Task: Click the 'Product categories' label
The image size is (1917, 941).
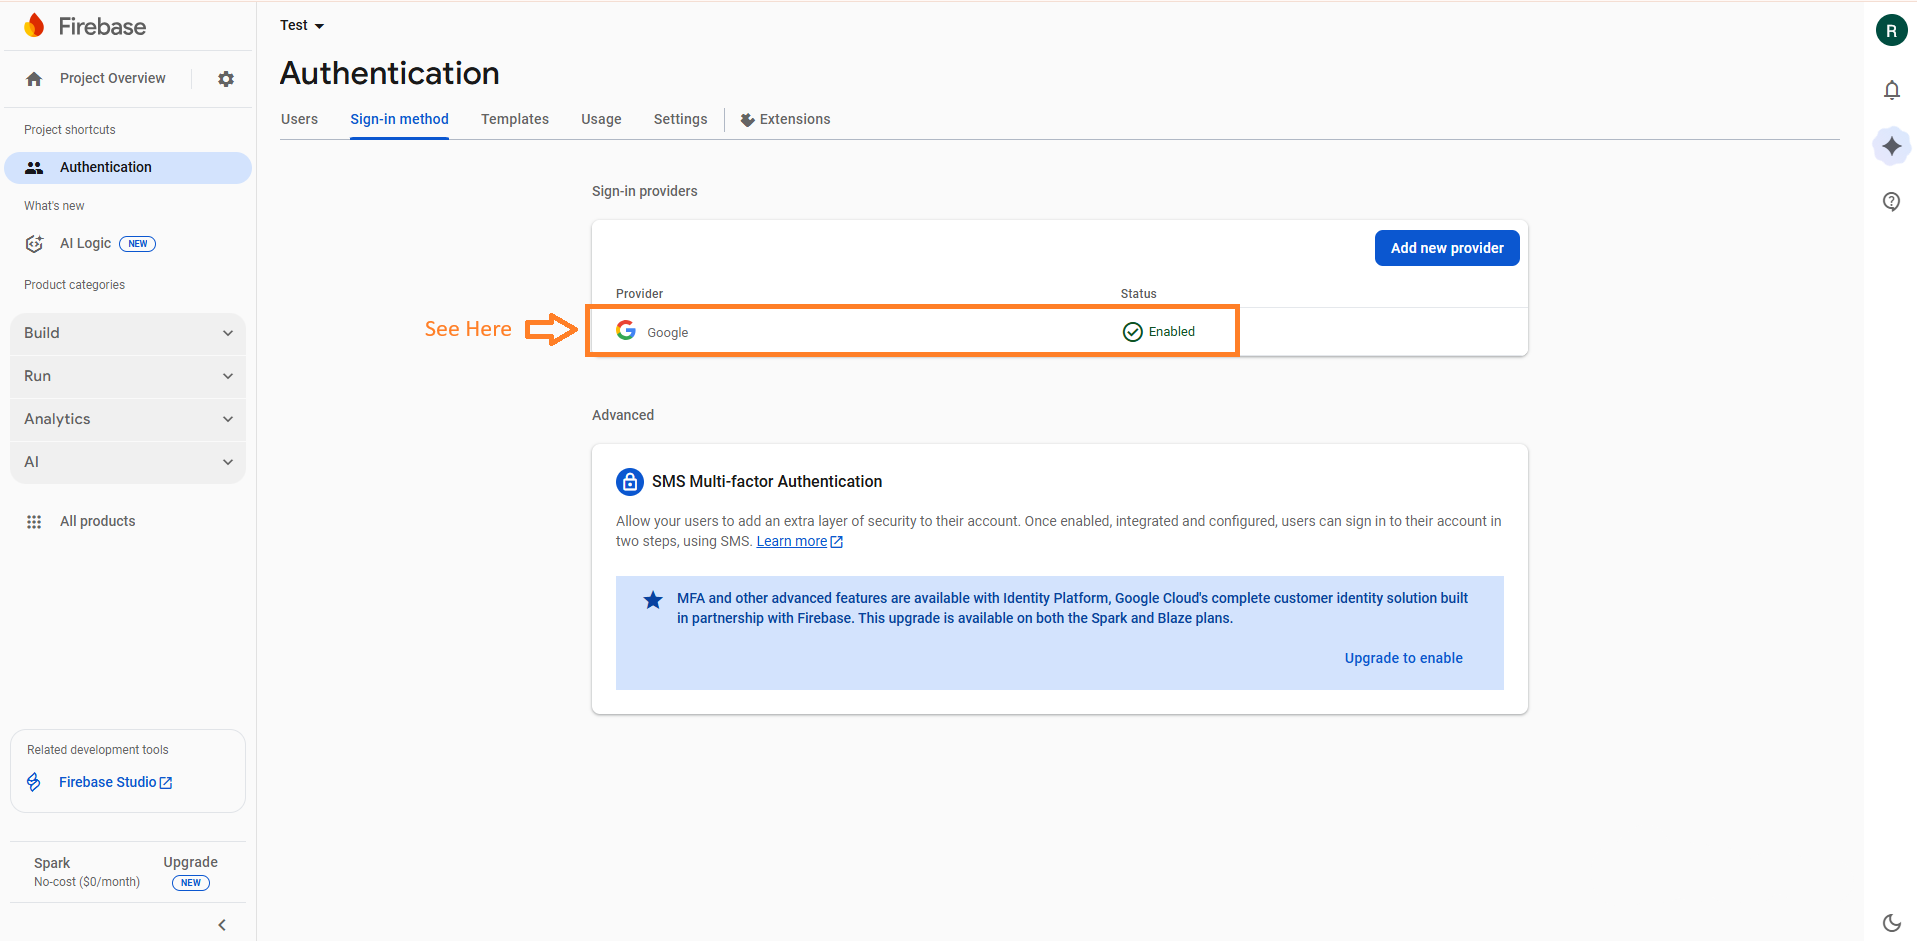Action: (x=75, y=285)
